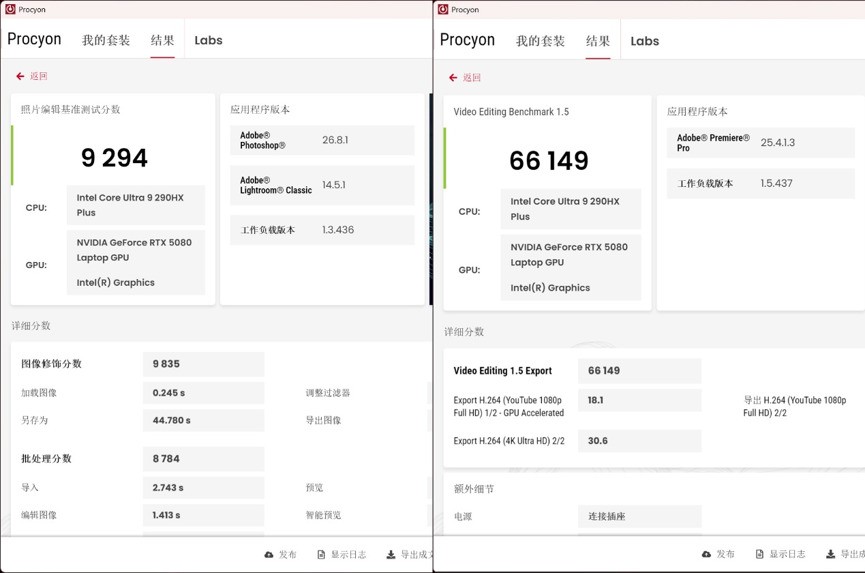Click 详细分数 heading in left window

coord(31,326)
